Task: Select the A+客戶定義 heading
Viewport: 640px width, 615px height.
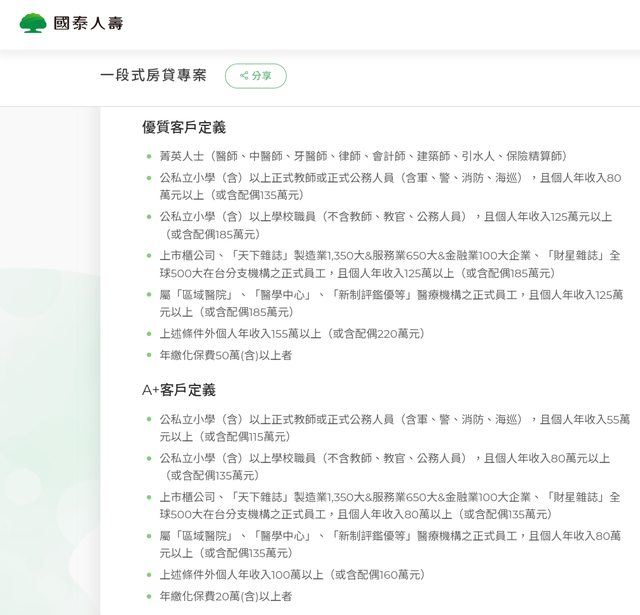Action: click(179, 390)
